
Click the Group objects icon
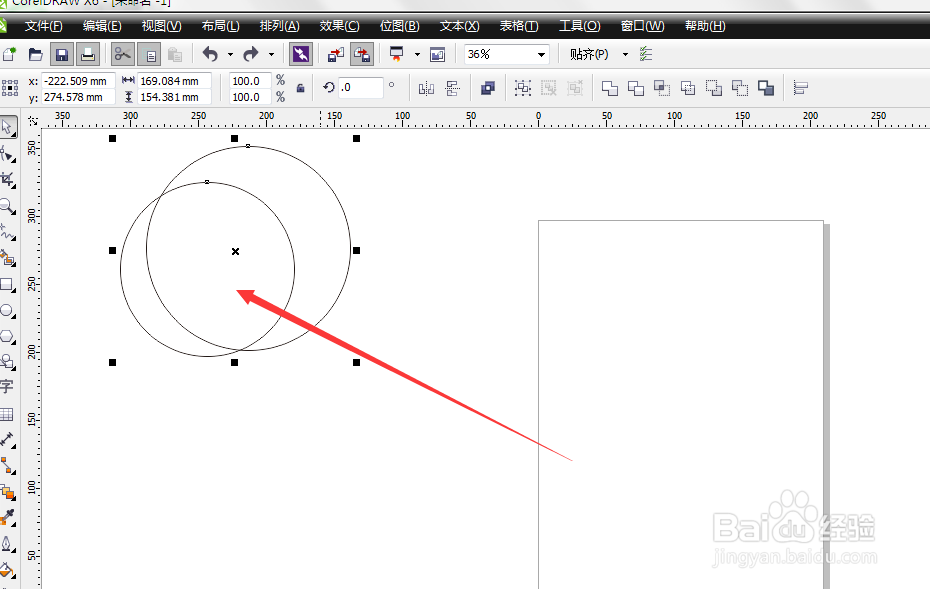coord(523,88)
